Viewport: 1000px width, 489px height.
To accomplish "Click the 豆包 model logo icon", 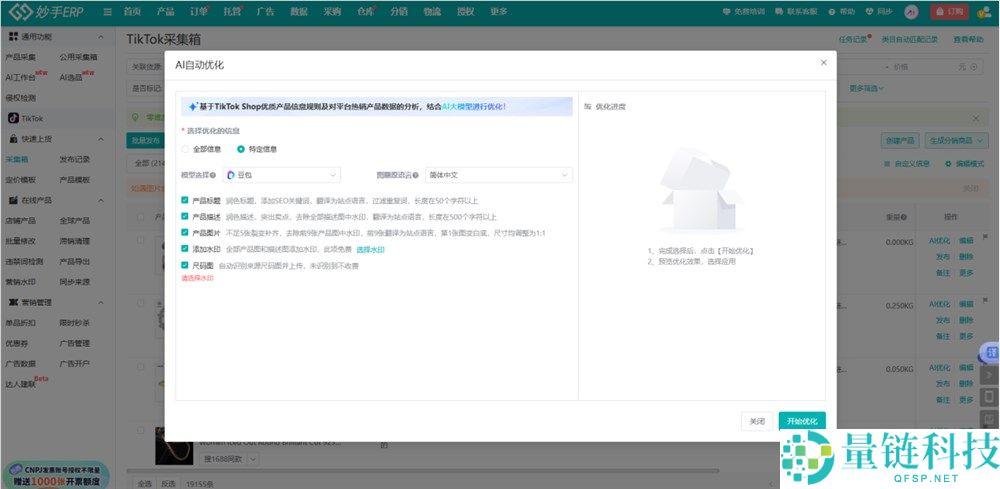I will 231,175.
